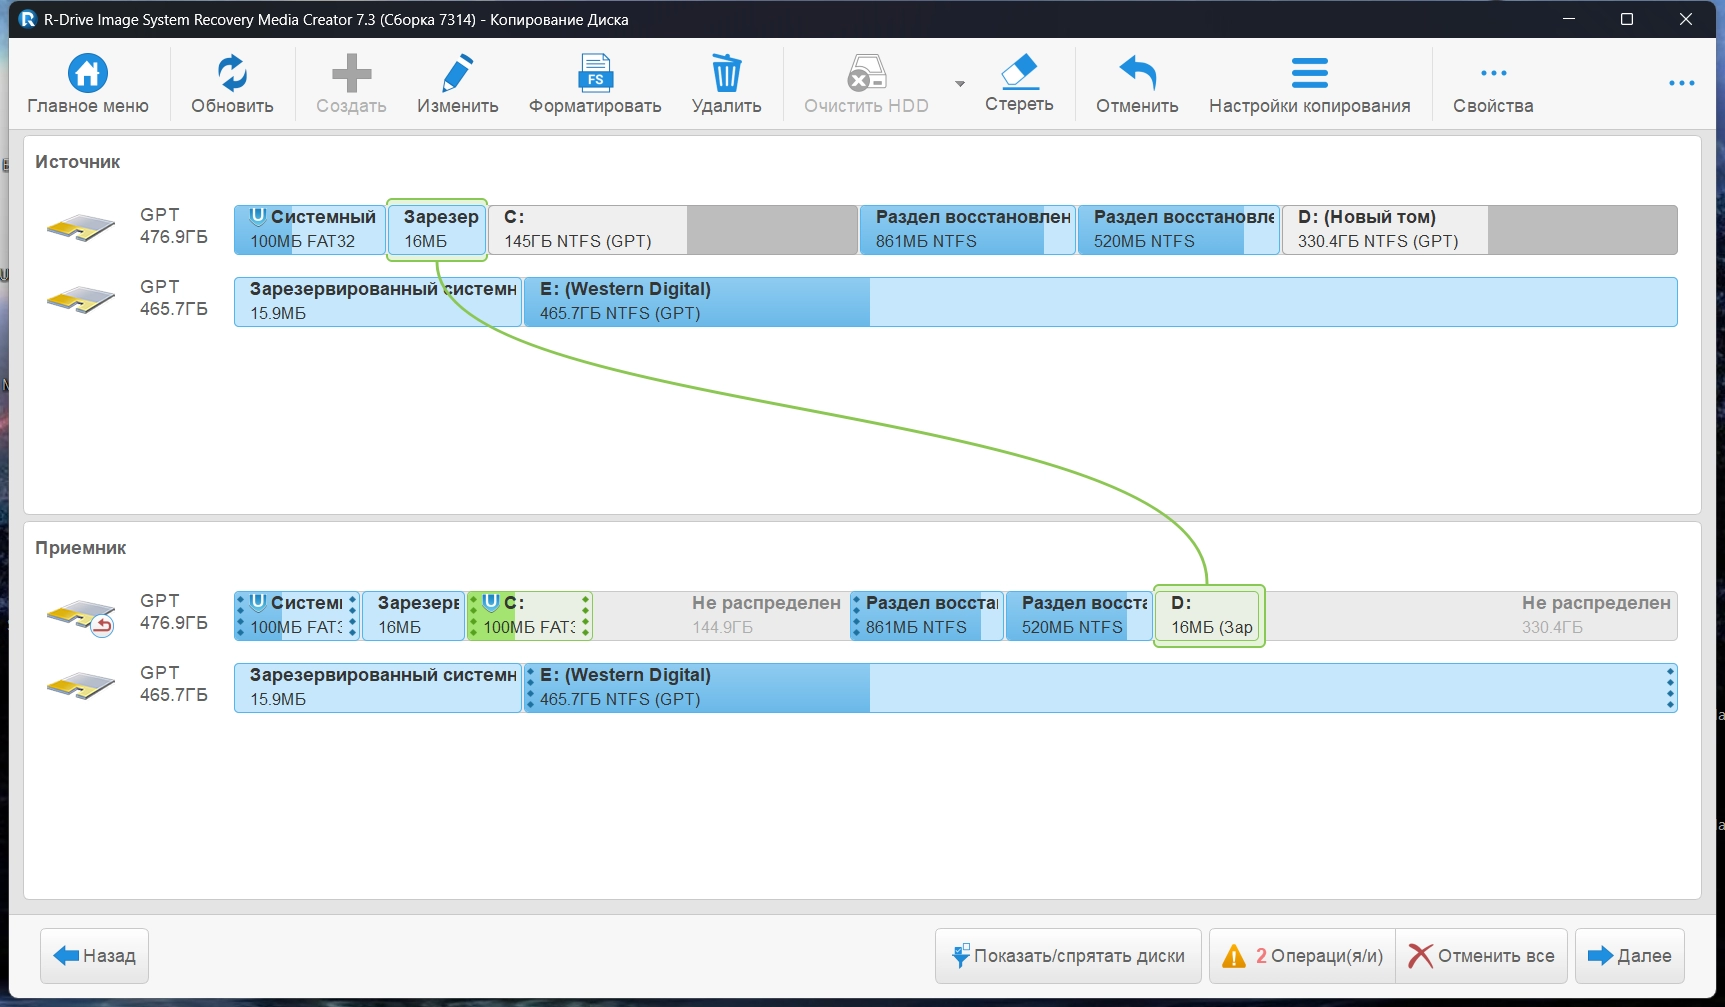This screenshot has width=1725, height=1007.
Task: Open the 2 Операци(я/и) pending list
Action: pyautogui.click(x=1302, y=956)
